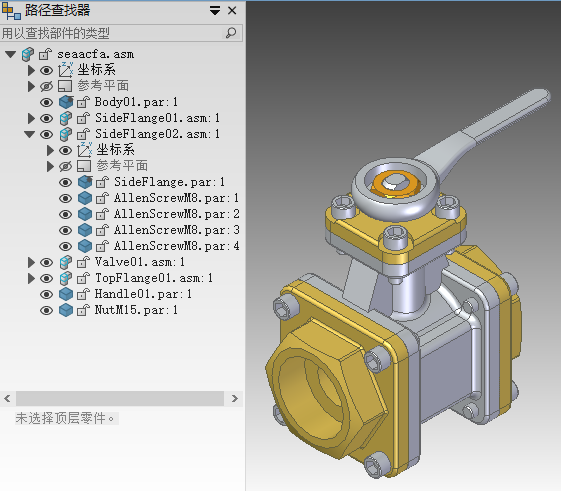Click the PathFinder panel icon in the header
Screen dimensions: 561x491
pyautogui.click(x=11, y=11)
